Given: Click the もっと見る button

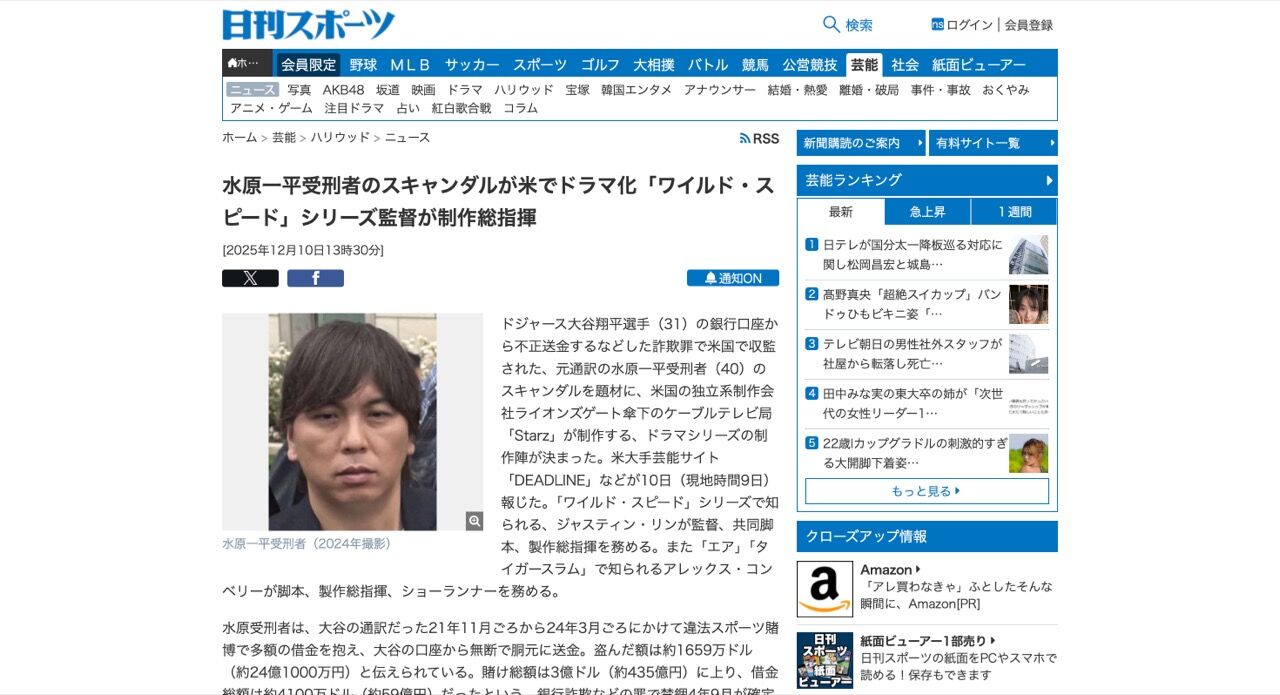Looking at the screenshot, I should point(927,491).
